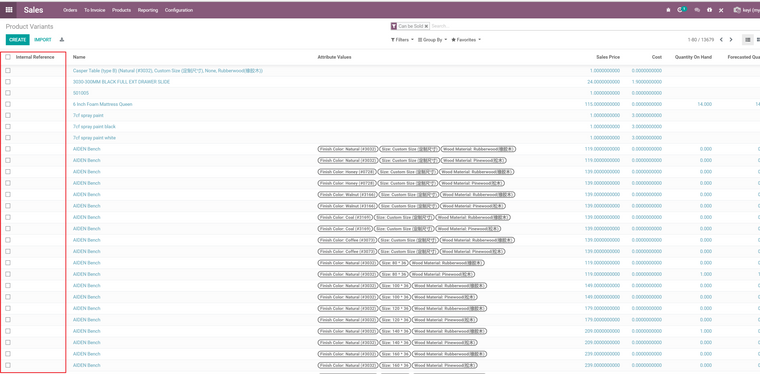
Task: Expand the Filters dropdown
Action: (402, 40)
